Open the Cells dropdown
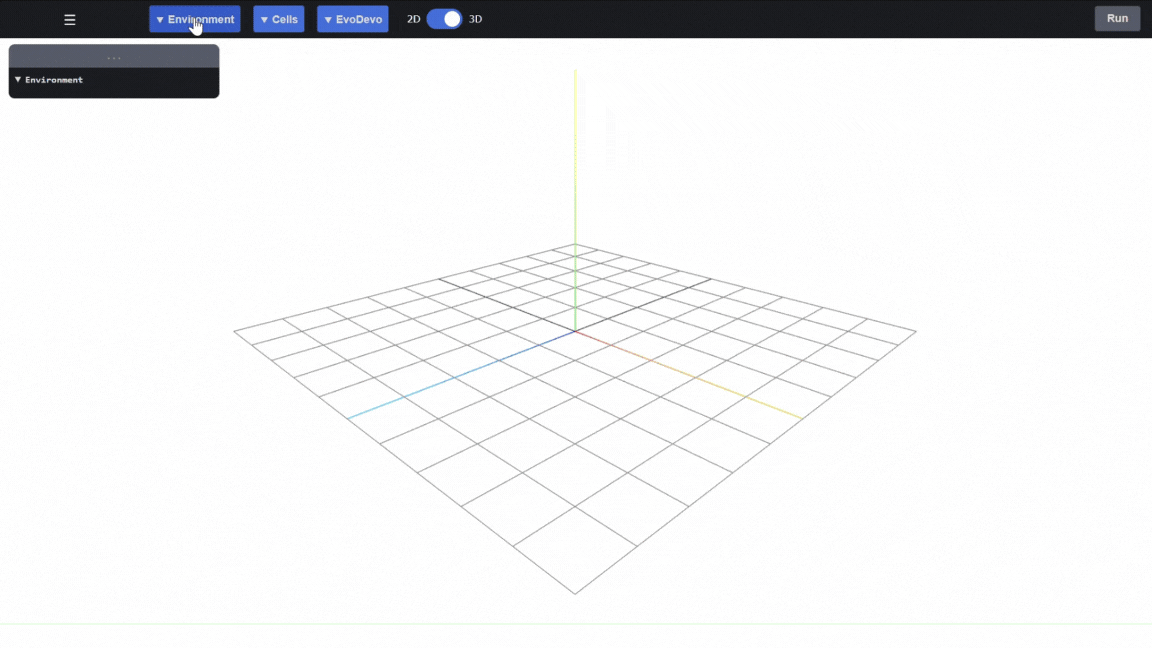Viewport: 1152px width, 648px height. [x=279, y=19]
